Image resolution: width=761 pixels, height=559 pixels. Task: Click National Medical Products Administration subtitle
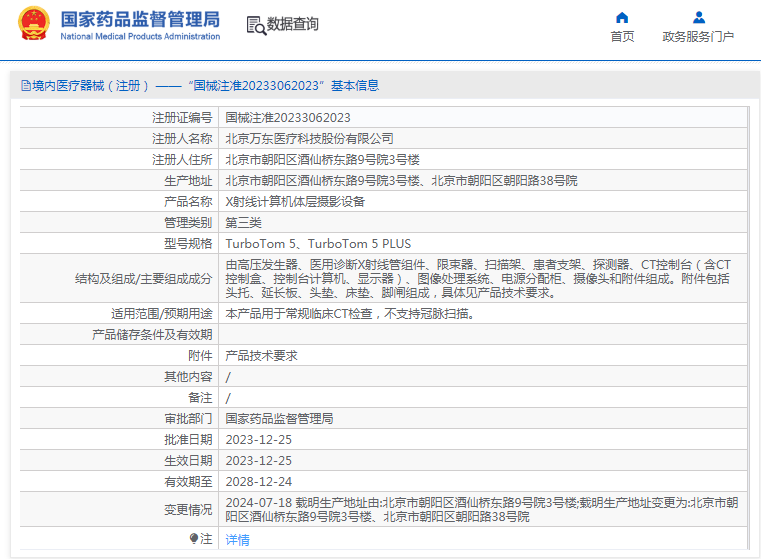point(140,36)
